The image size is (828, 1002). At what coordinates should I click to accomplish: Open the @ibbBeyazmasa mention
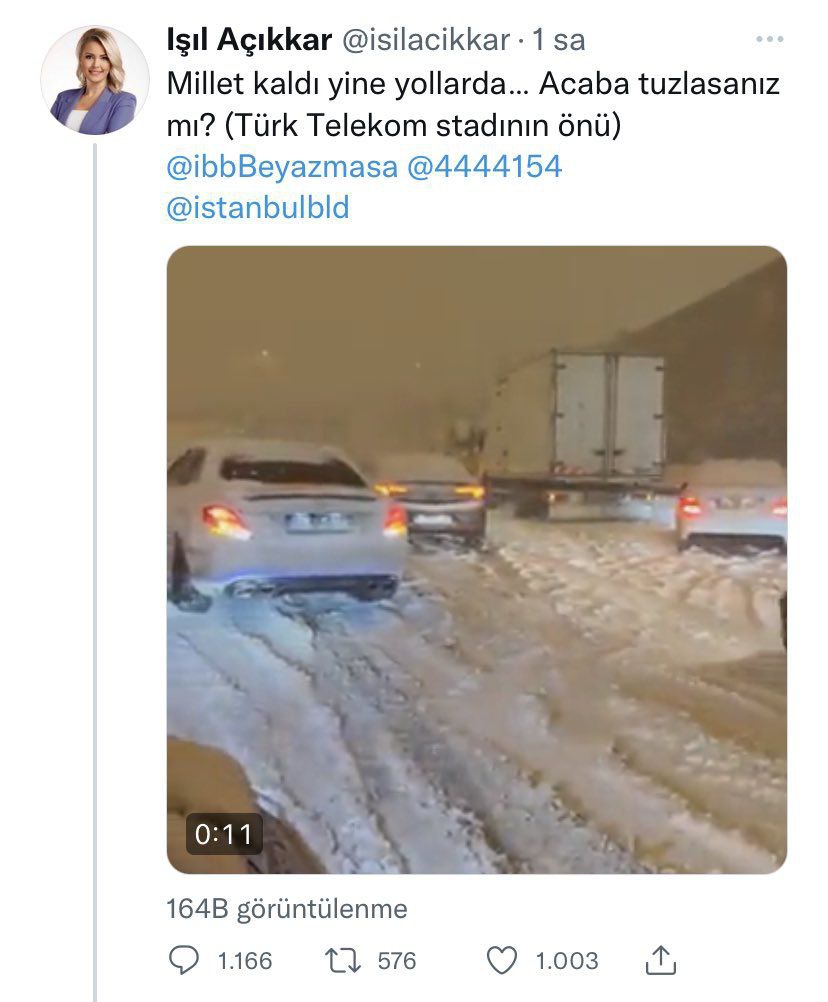click(282, 166)
